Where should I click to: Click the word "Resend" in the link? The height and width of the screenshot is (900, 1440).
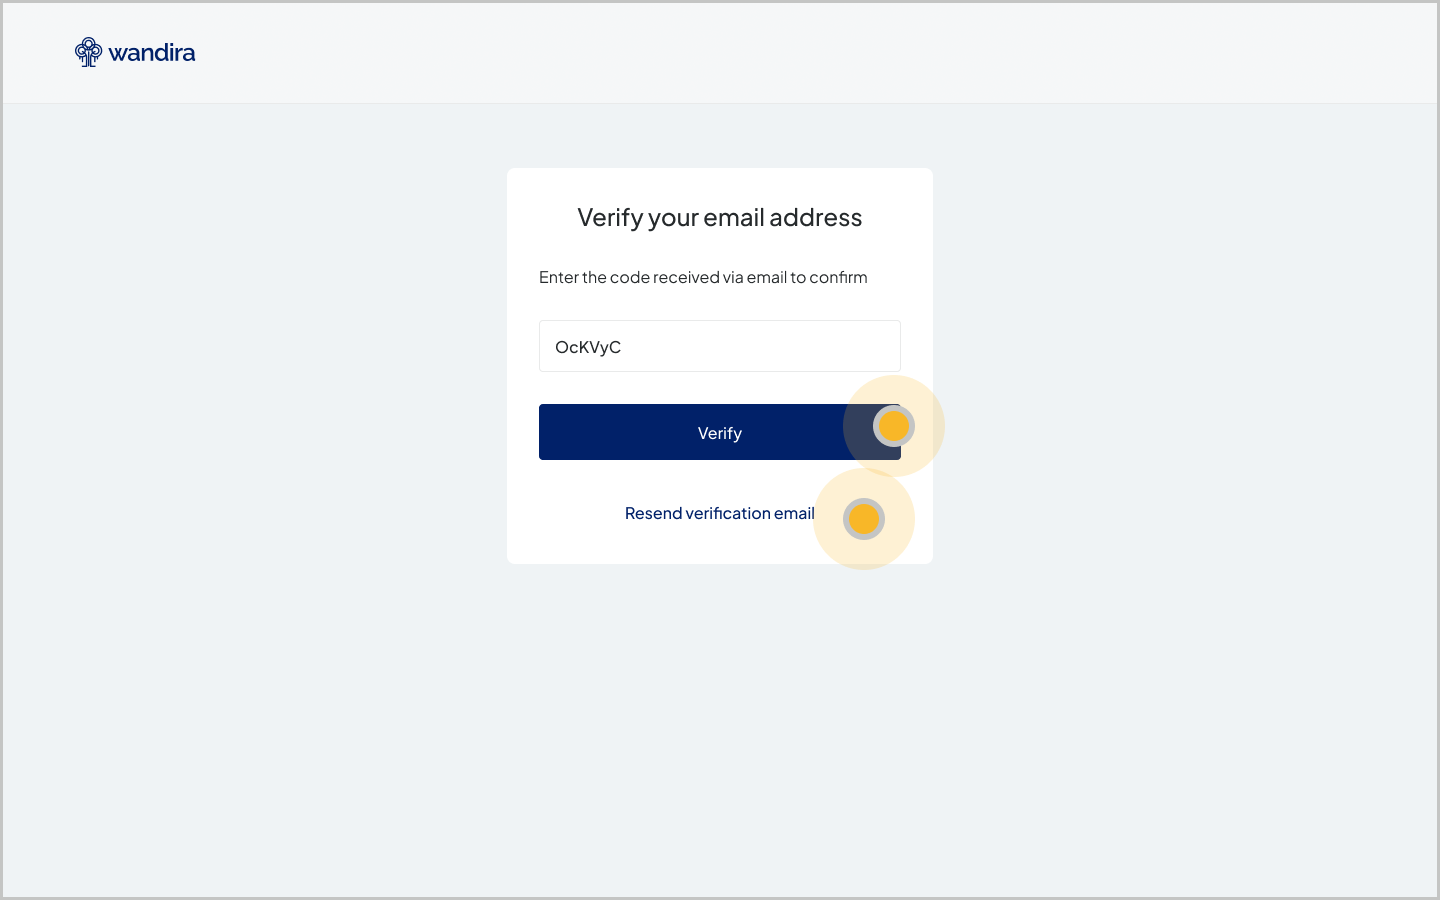(x=653, y=513)
